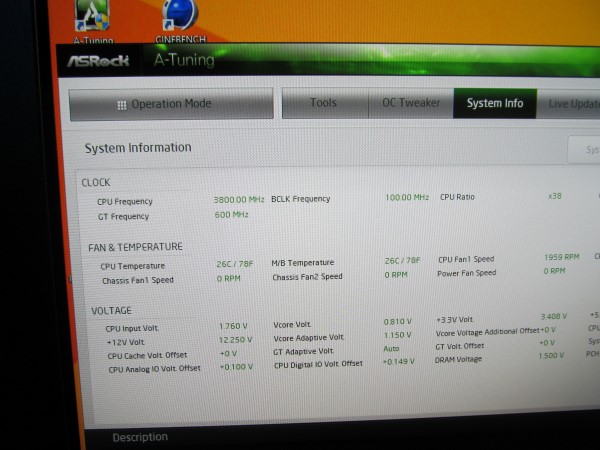Click the Auto value for GT Adaptive Volt
Viewport: 600px width, 450px height.
(x=391, y=349)
